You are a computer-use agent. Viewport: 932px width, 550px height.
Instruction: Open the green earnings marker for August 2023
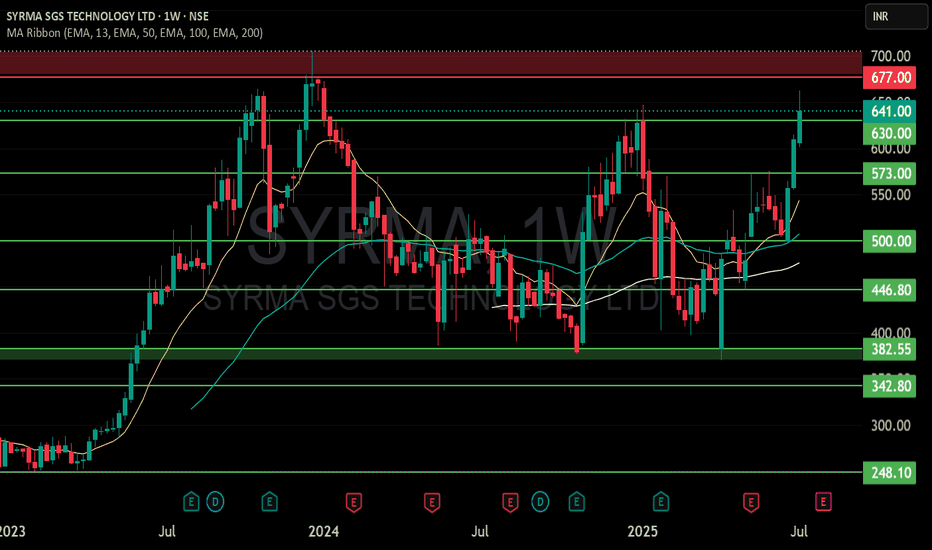[191, 502]
